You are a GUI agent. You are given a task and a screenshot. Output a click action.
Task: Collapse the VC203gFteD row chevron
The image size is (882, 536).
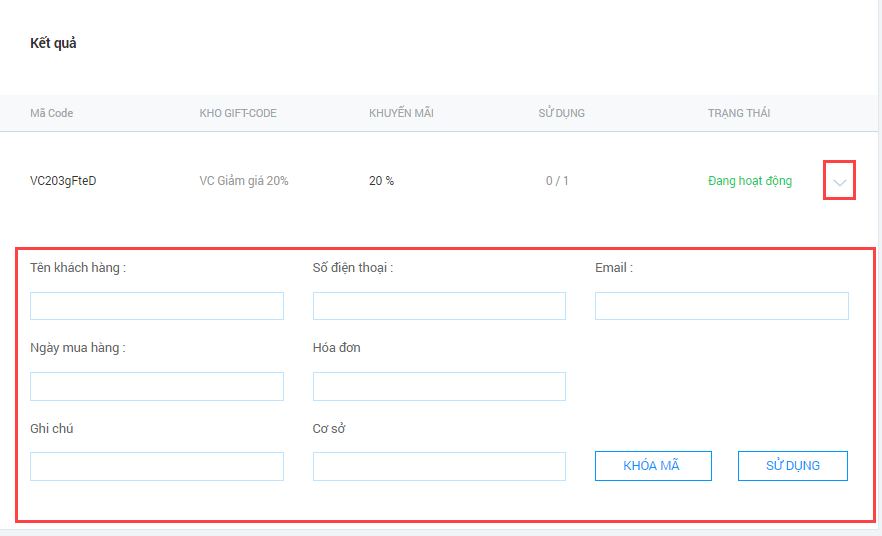click(x=839, y=182)
